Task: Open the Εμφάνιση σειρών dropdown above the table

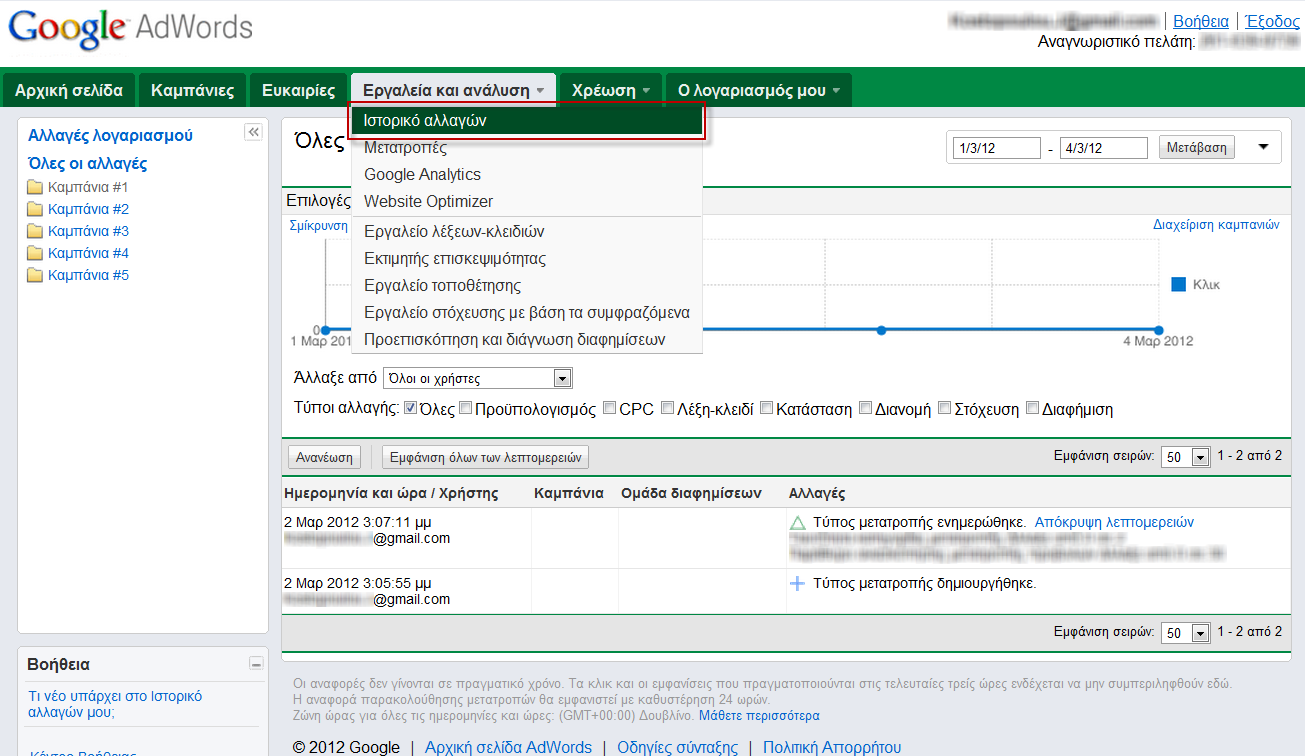Action: coord(1186,457)
